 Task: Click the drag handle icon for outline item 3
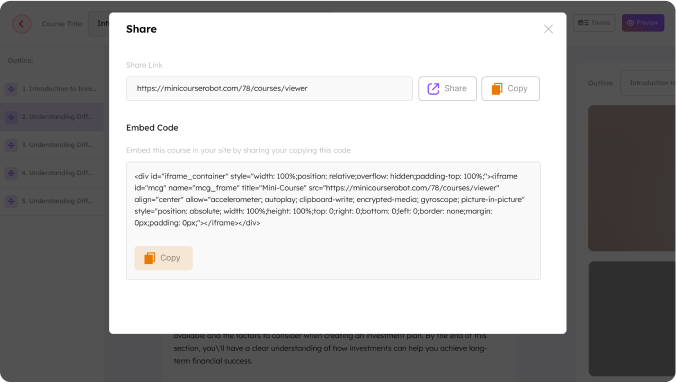(x=11, y=145)
